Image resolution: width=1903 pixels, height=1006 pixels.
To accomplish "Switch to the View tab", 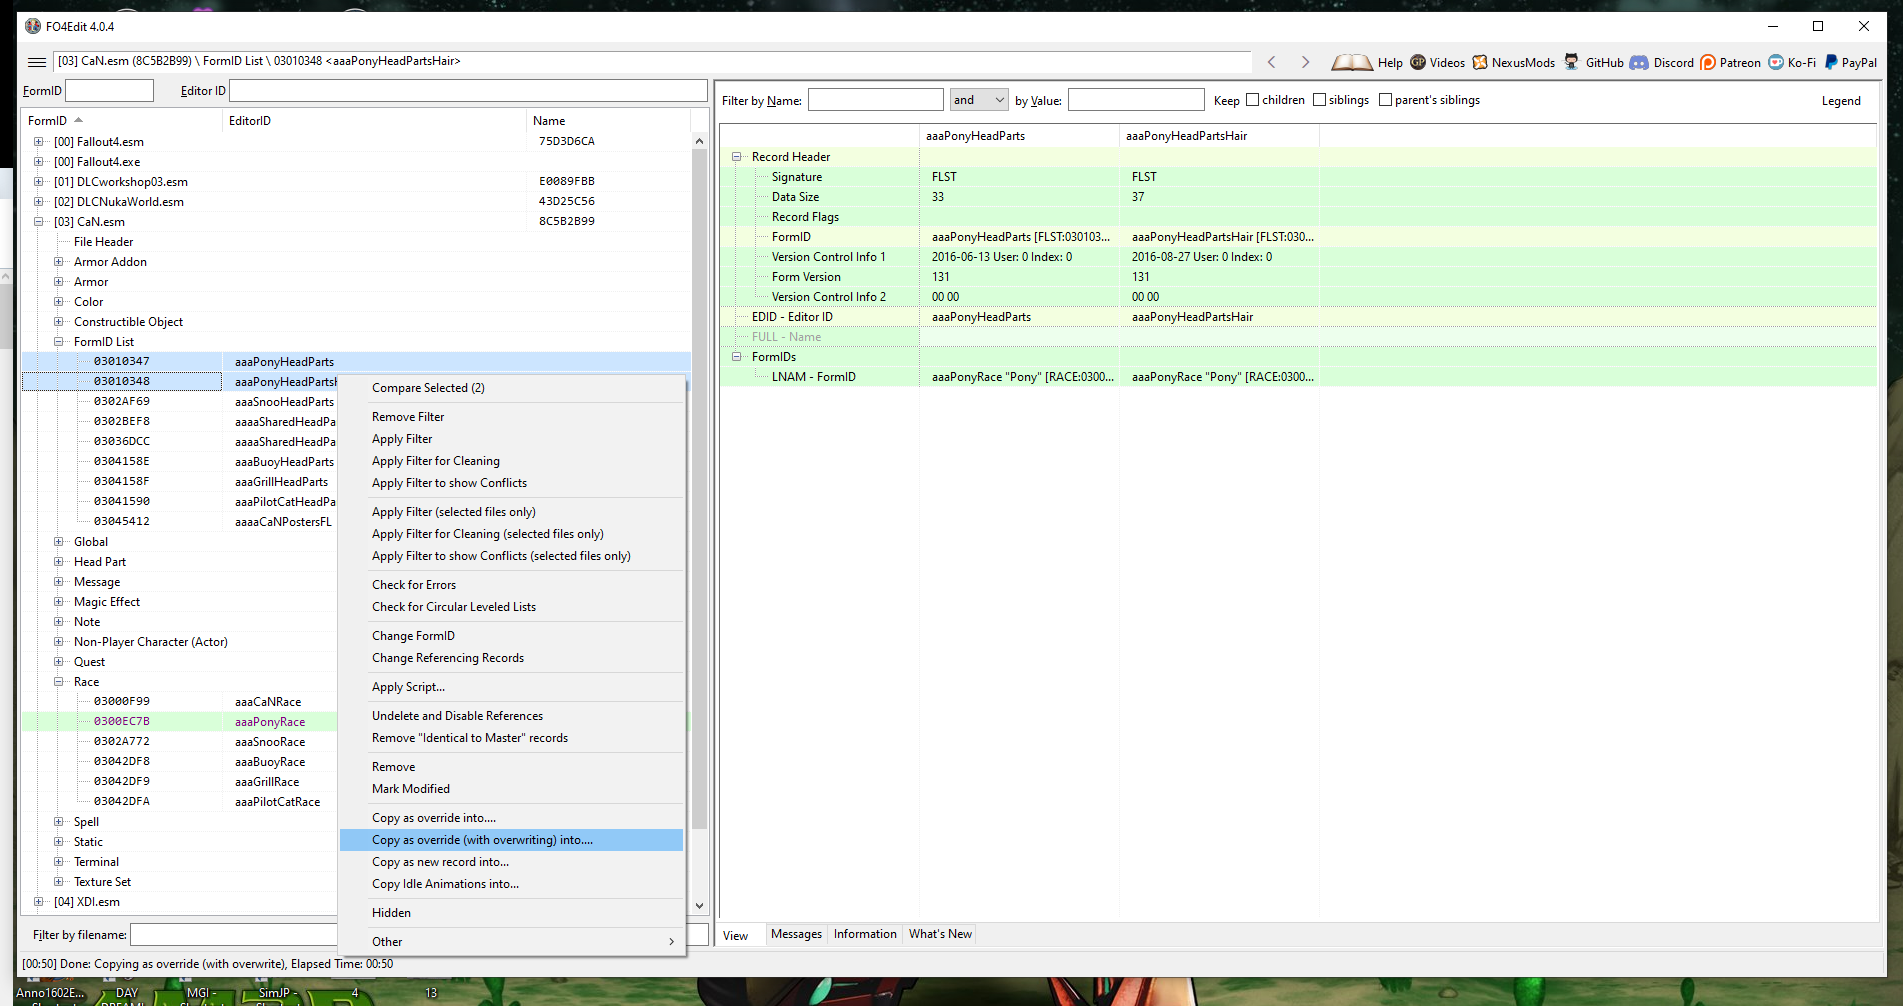I will coord(735,935).
